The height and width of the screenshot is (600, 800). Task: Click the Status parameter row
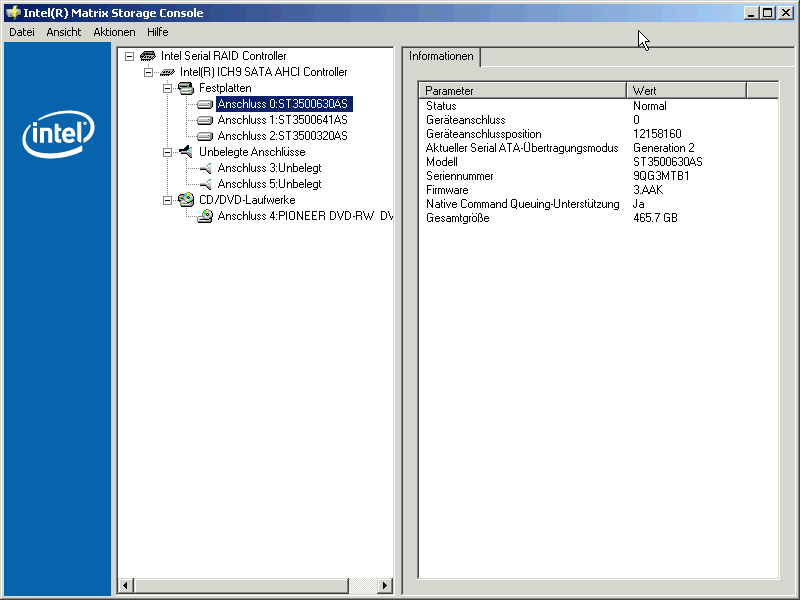(598, 106)
